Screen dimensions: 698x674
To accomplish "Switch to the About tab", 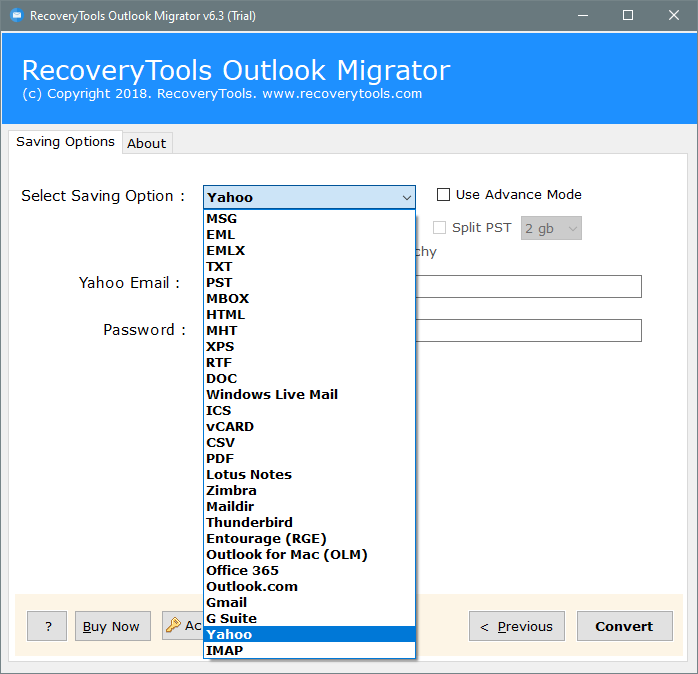I will [x=147, y=143].
